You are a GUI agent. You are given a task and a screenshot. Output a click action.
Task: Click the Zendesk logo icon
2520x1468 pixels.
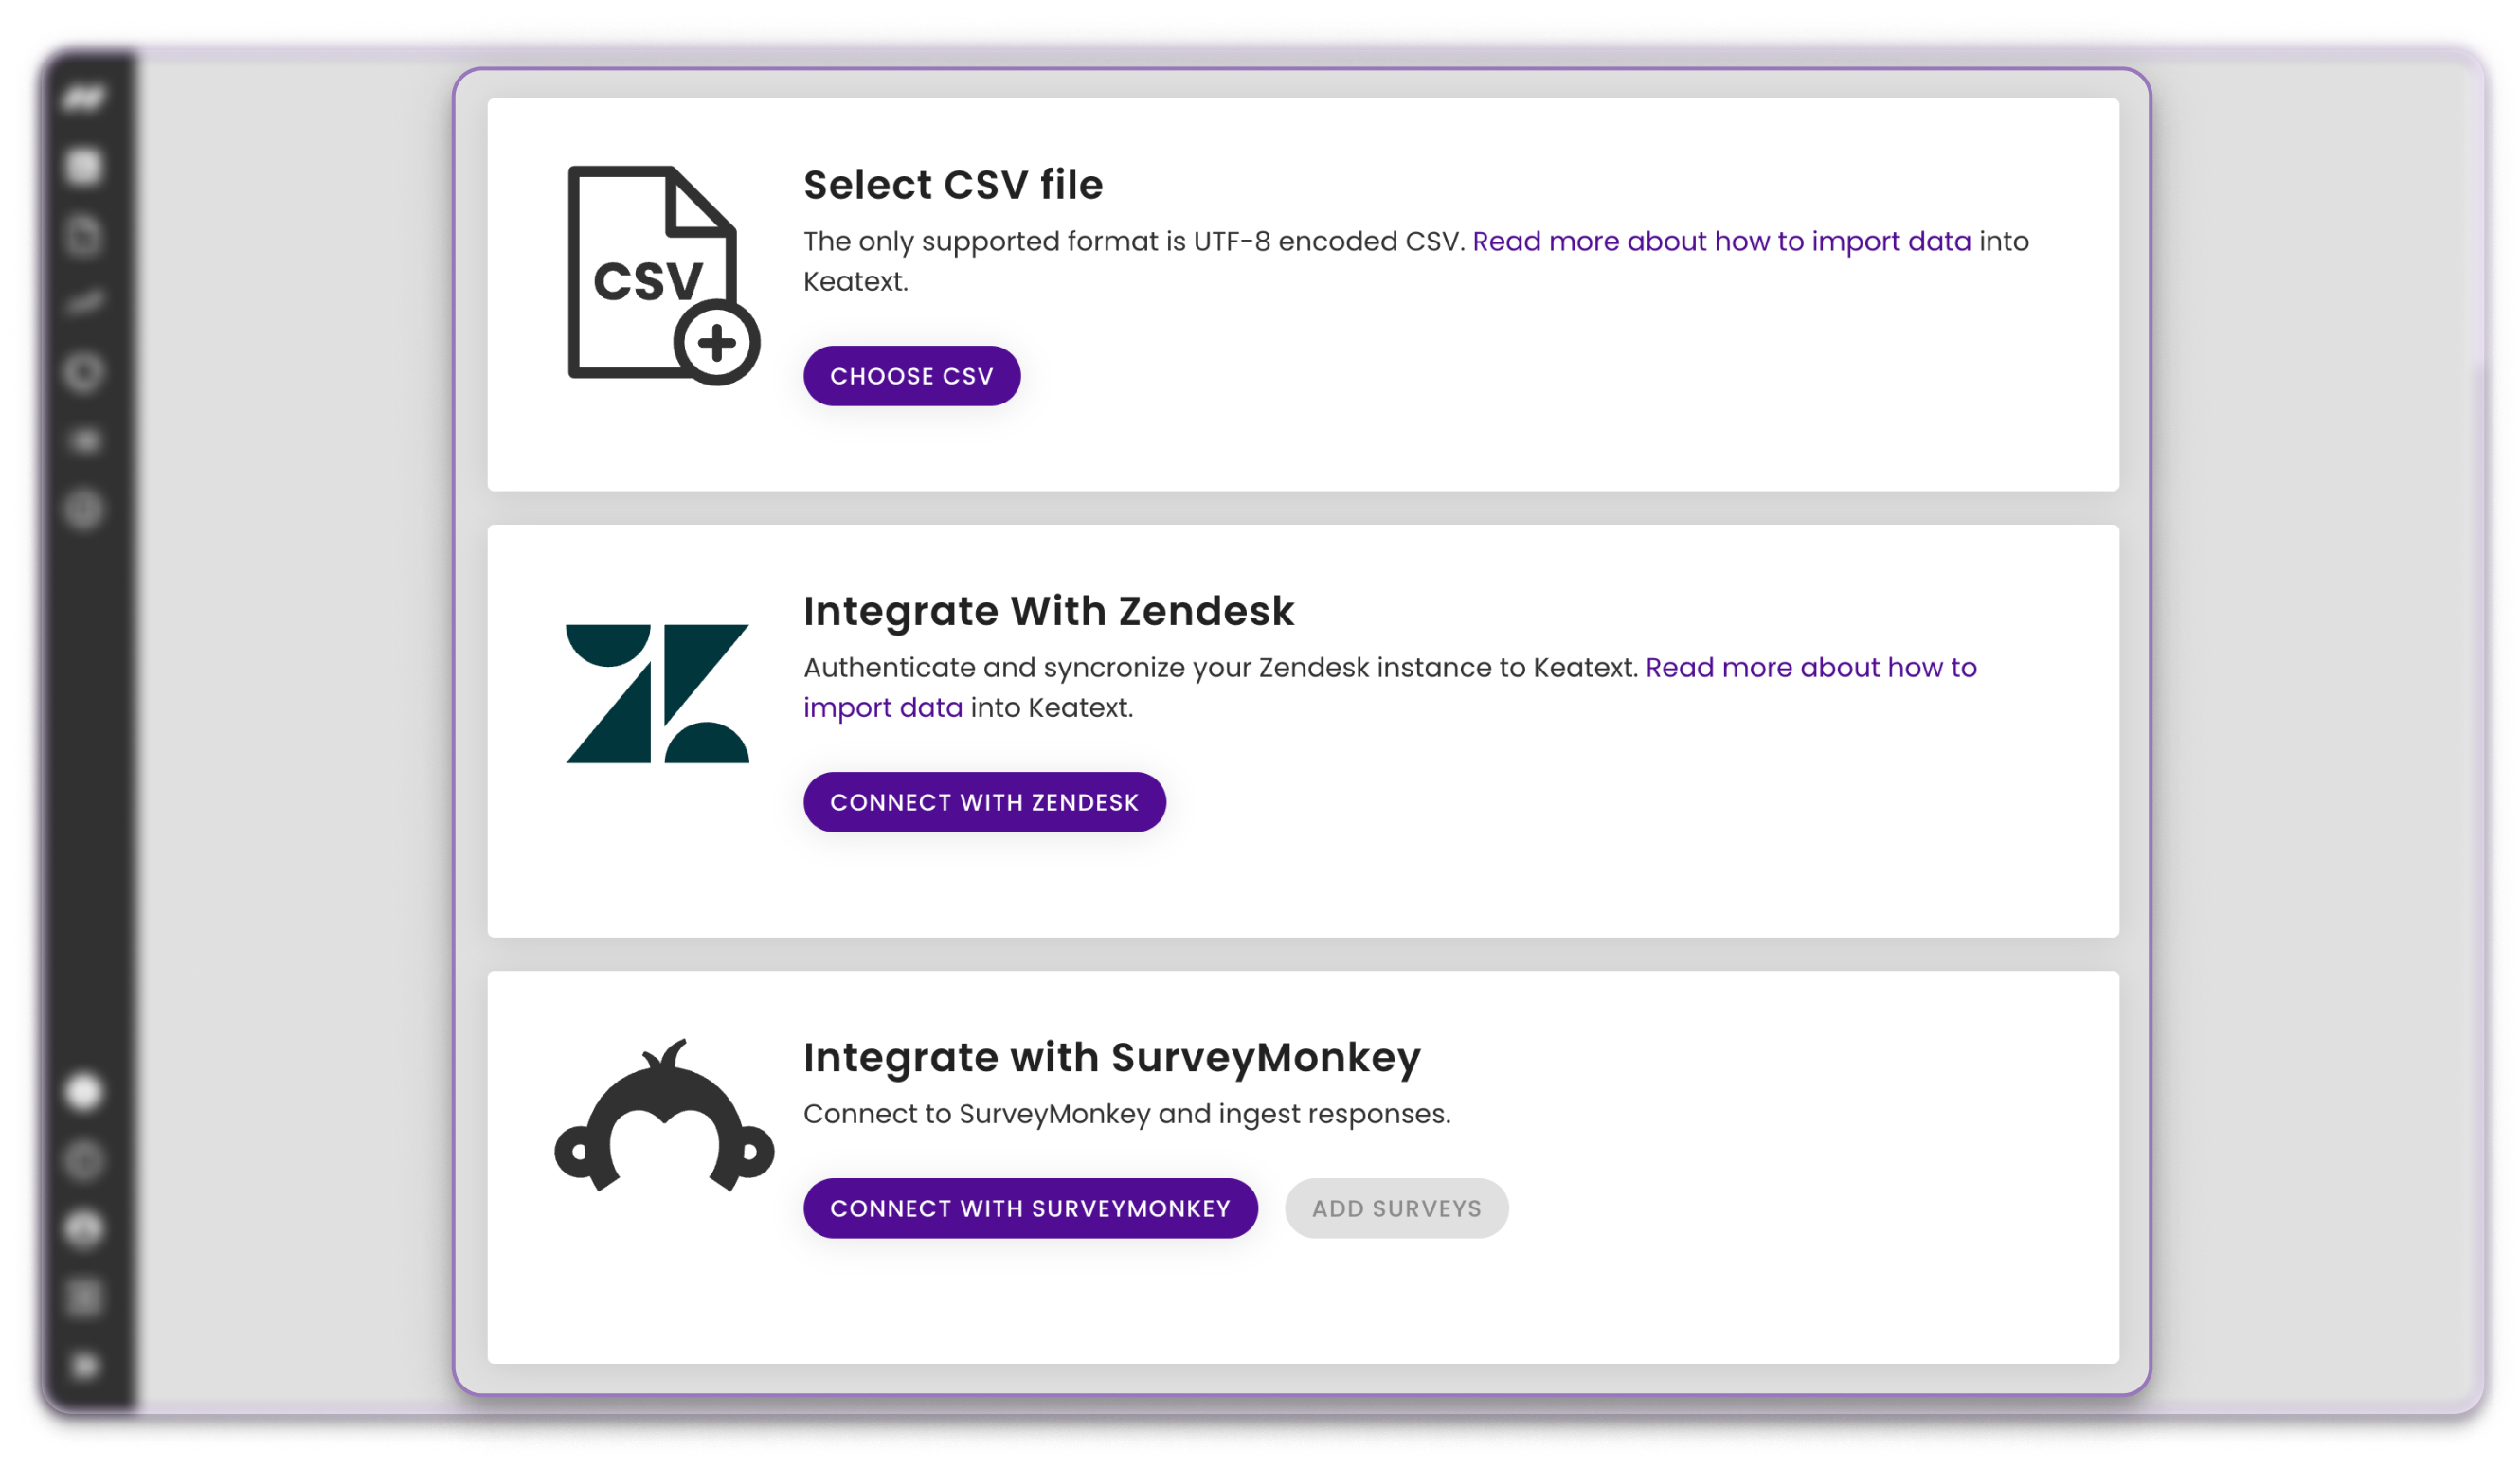coord(657,694)
